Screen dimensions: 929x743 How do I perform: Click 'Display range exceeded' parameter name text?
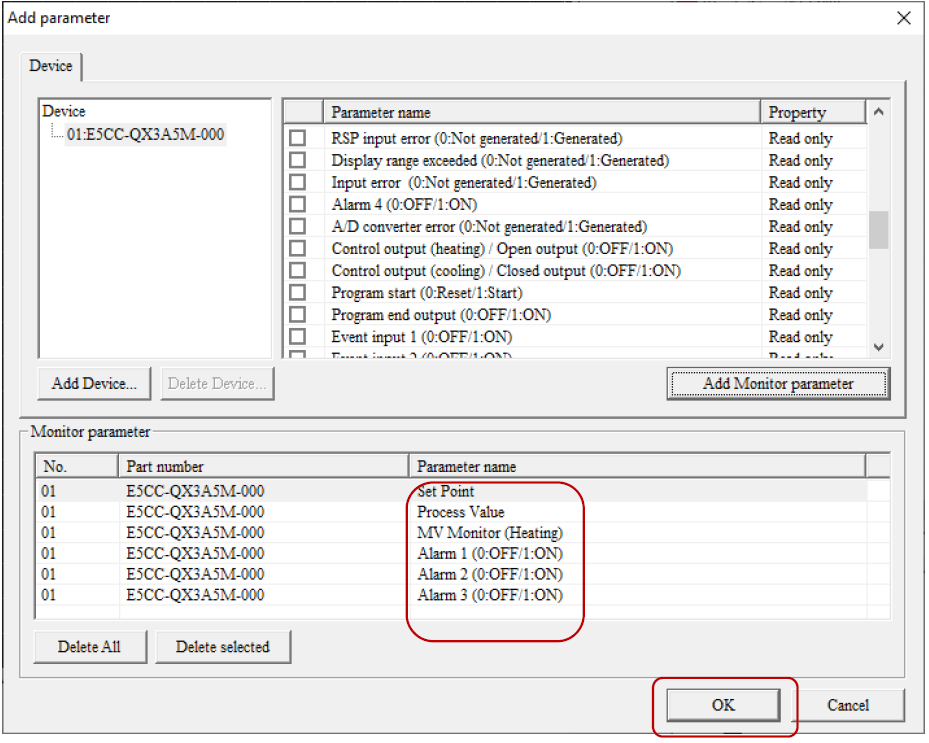500,160
